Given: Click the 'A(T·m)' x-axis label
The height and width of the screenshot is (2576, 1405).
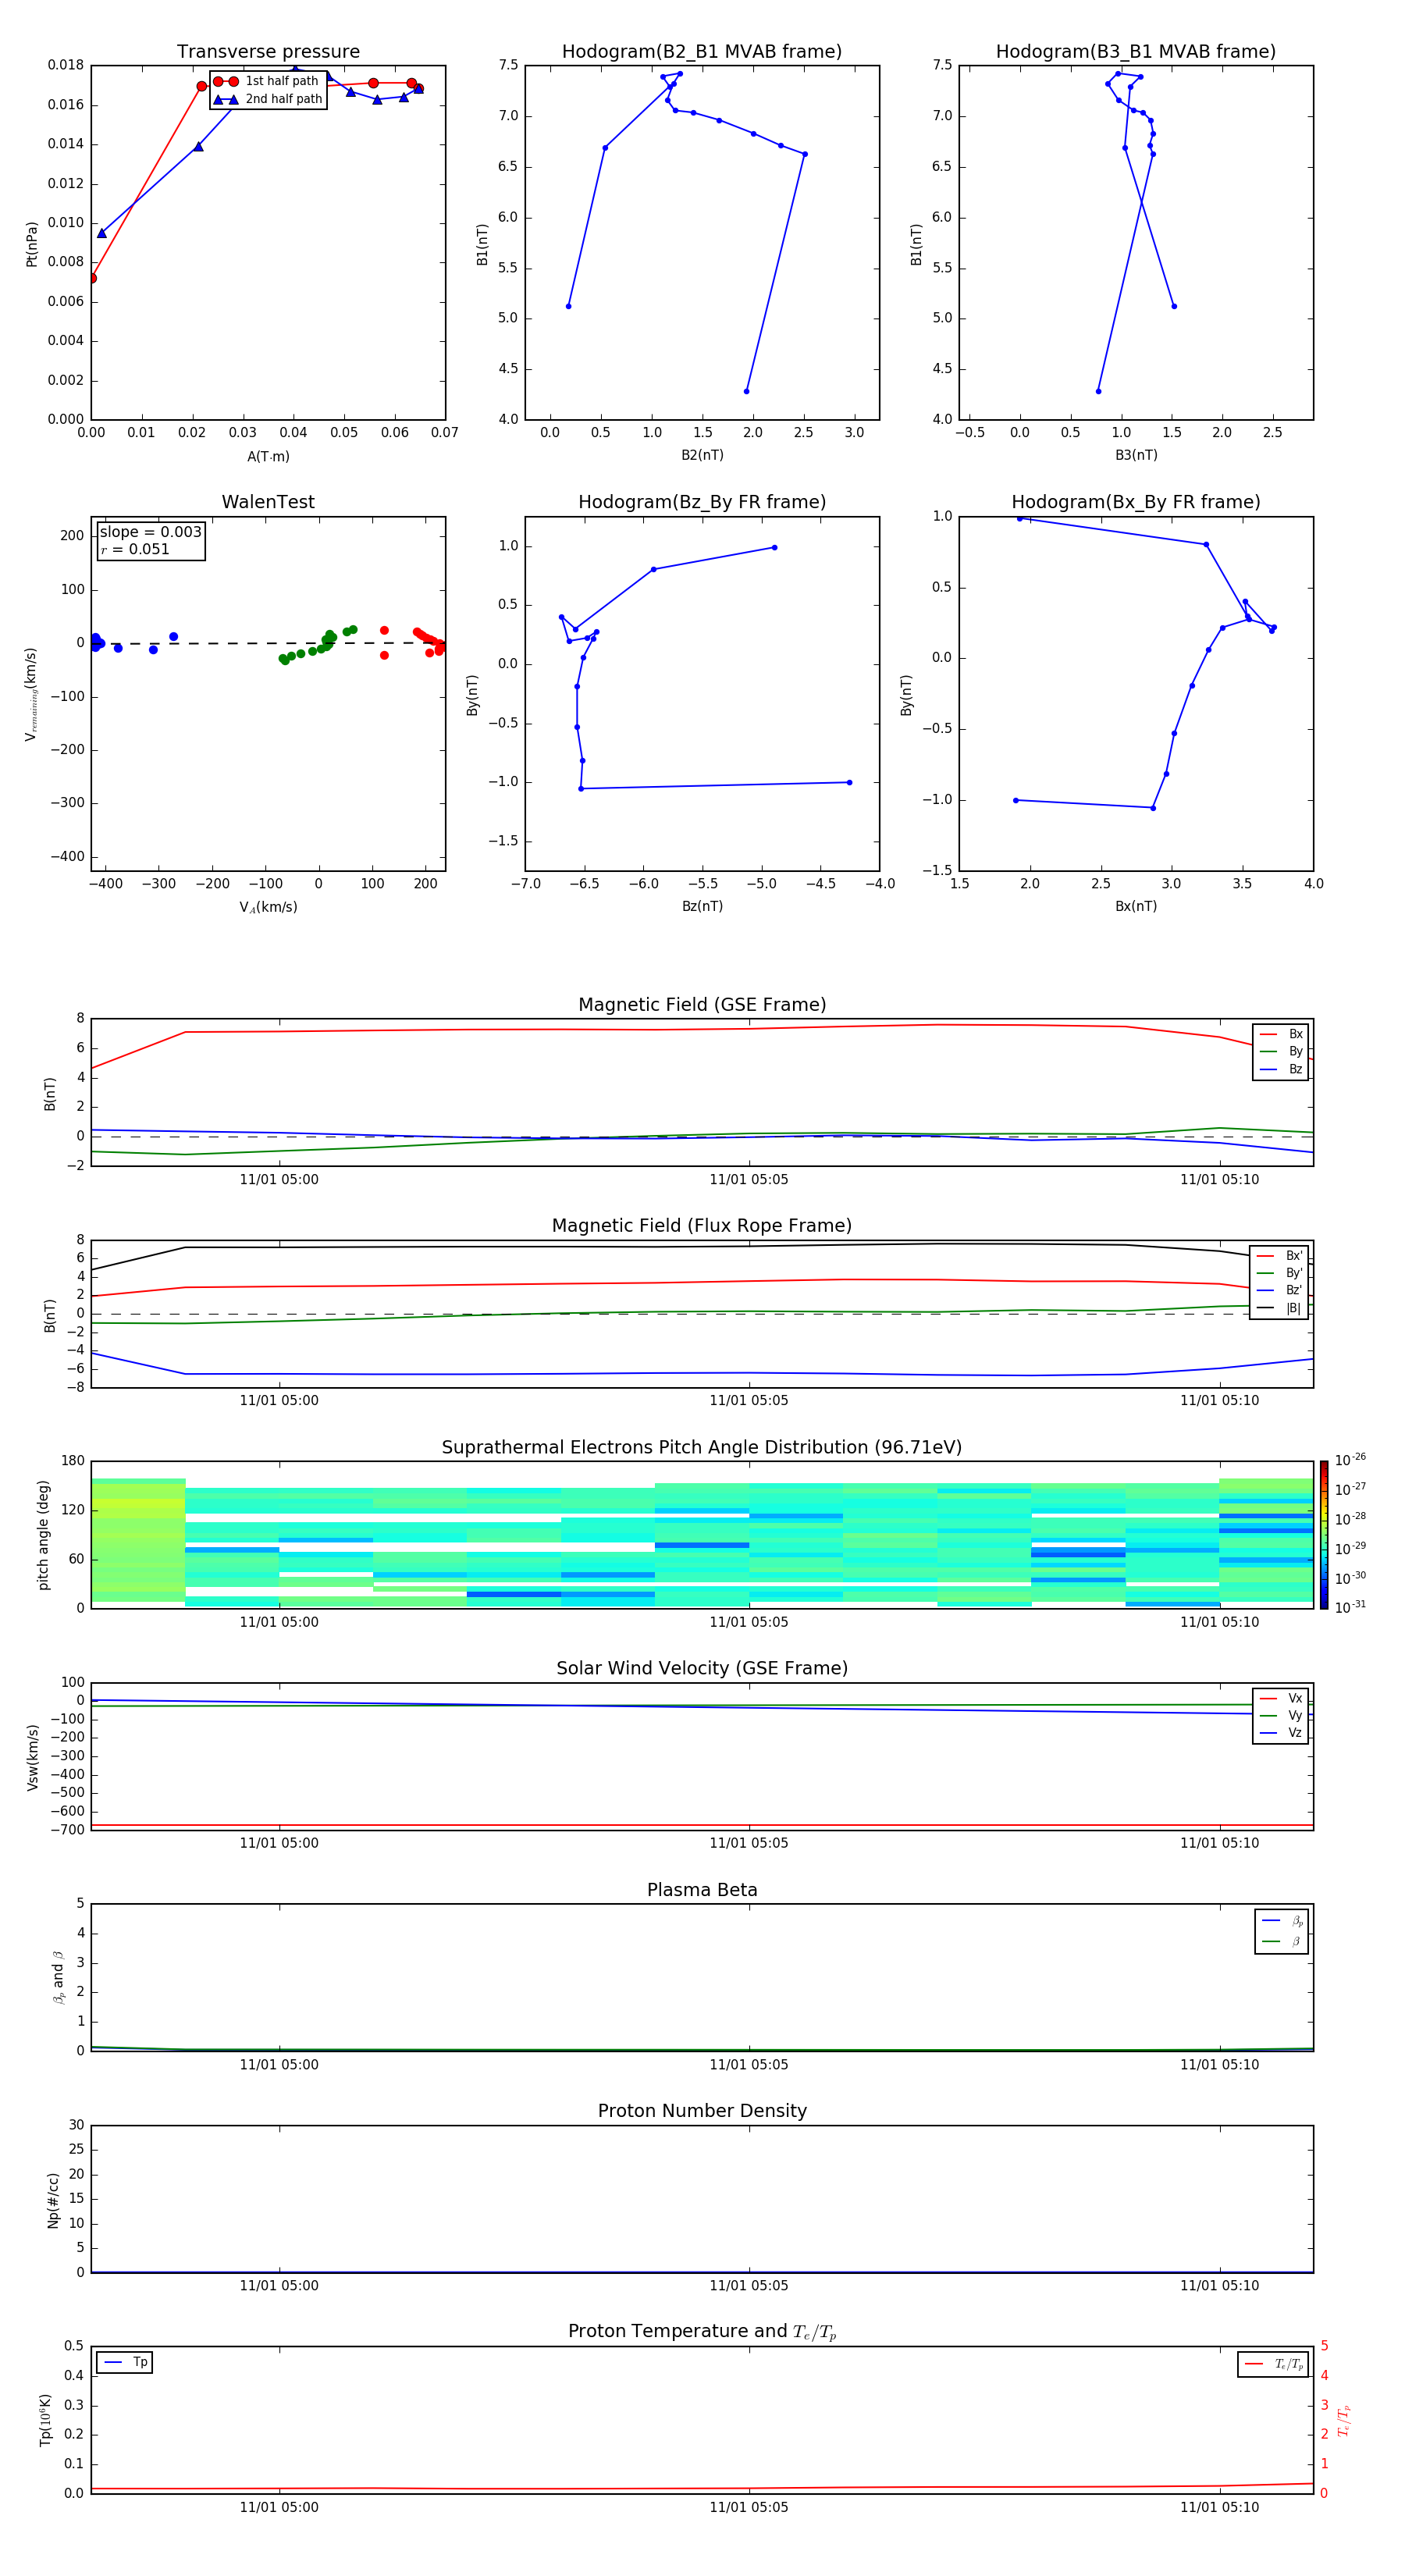Looking at the screenshot, I should 268,456.
